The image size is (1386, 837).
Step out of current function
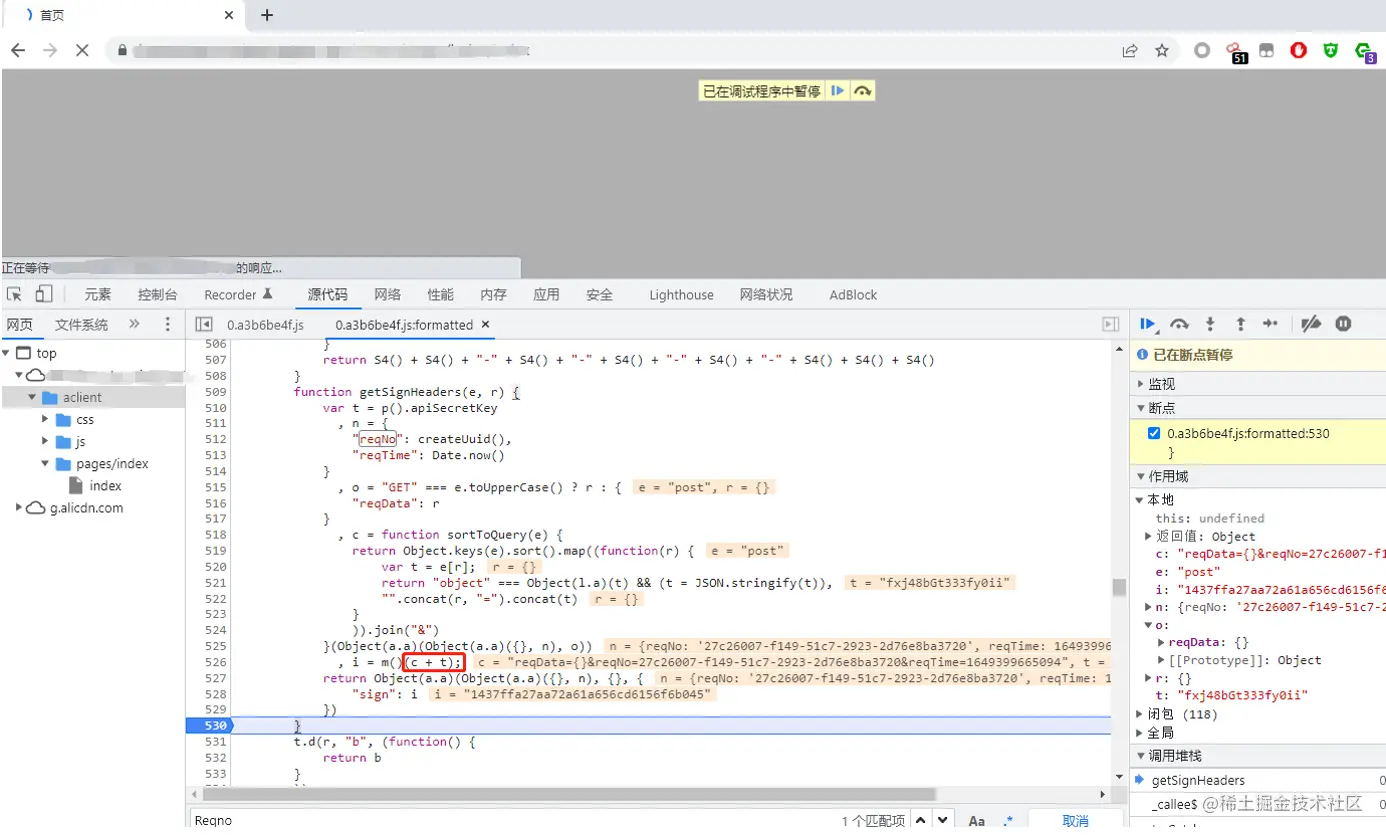1240,324
